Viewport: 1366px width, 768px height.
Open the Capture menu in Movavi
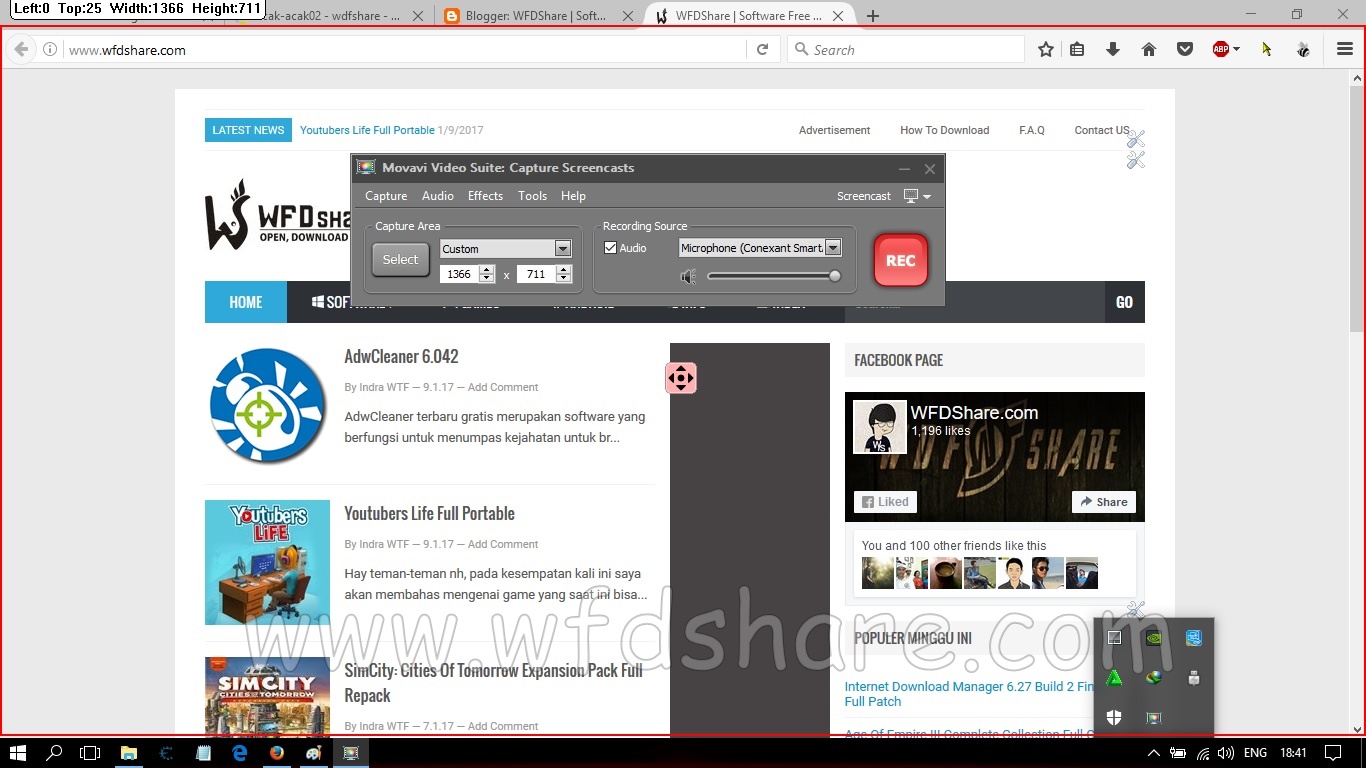386,196
